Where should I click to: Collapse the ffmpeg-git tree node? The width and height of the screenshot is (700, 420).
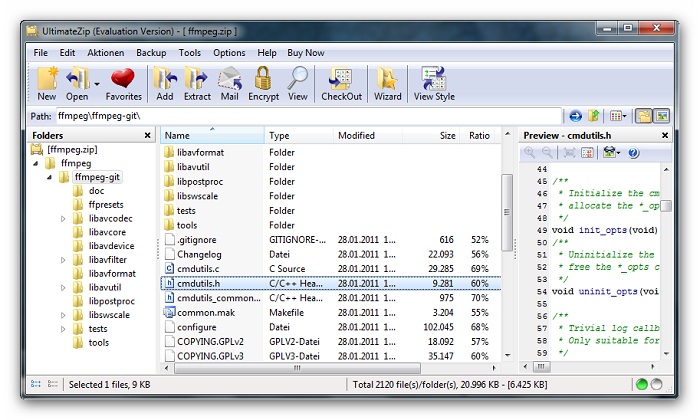click(x=49, y=177)
